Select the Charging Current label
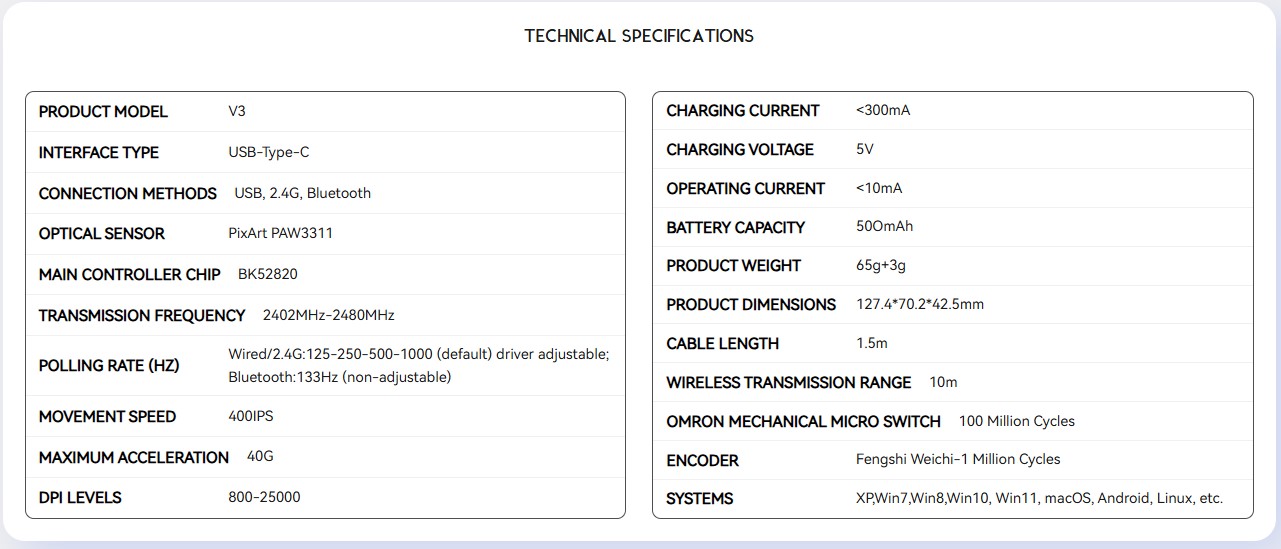Screen dimensions: 1281x549 click(x=743, y=110)
